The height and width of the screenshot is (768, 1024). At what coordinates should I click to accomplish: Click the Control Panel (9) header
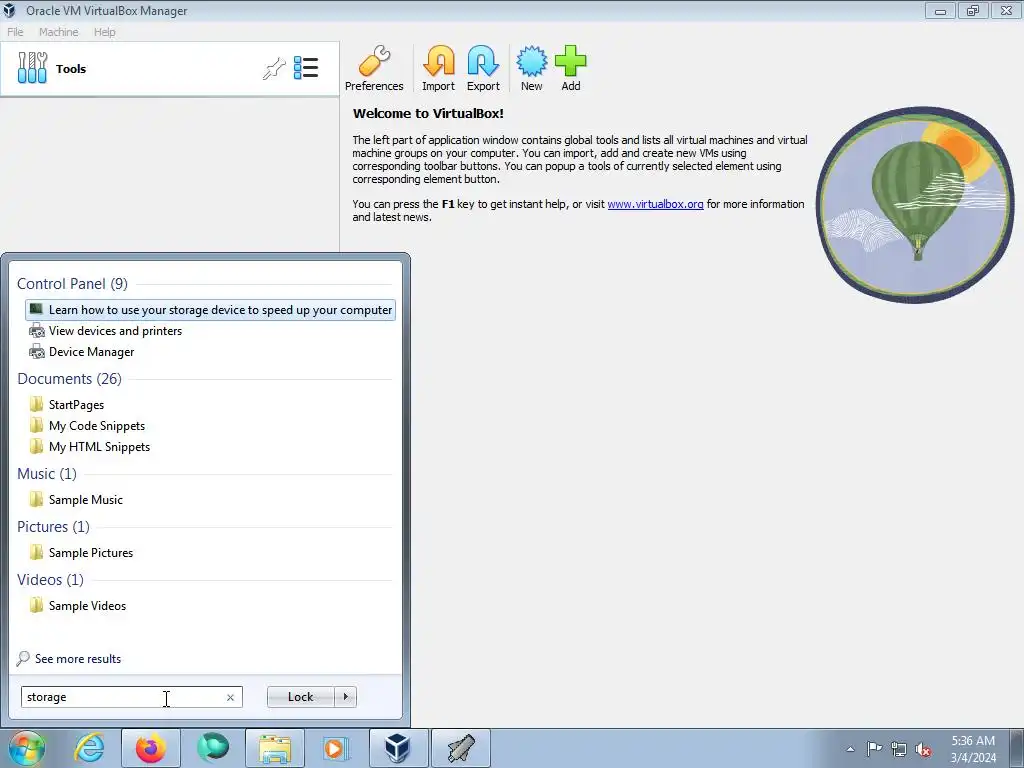72,283
